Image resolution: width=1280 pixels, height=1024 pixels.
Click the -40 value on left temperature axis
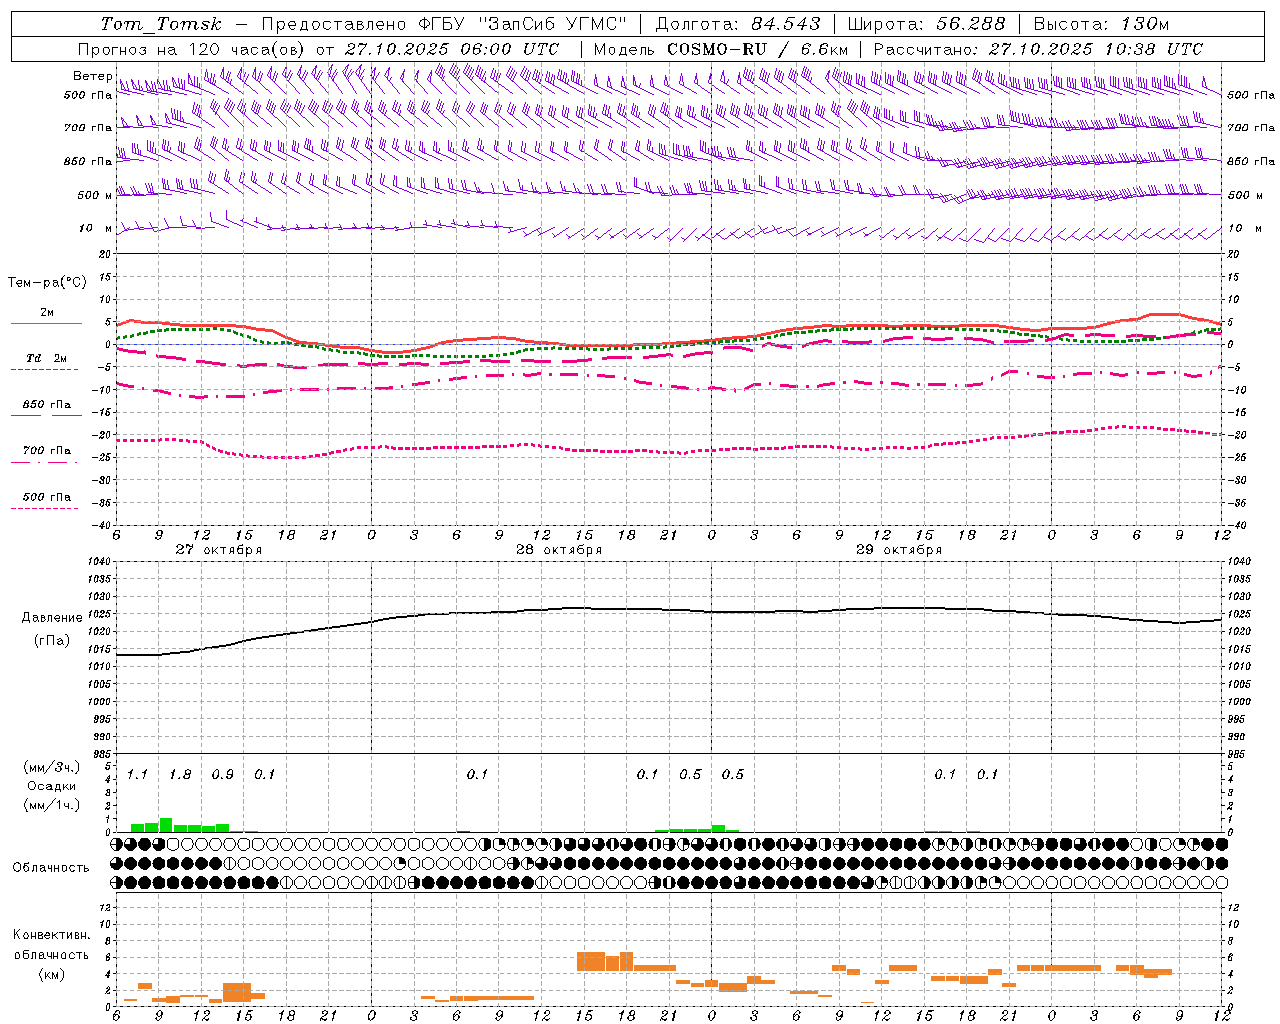click(x=102, y=525)
